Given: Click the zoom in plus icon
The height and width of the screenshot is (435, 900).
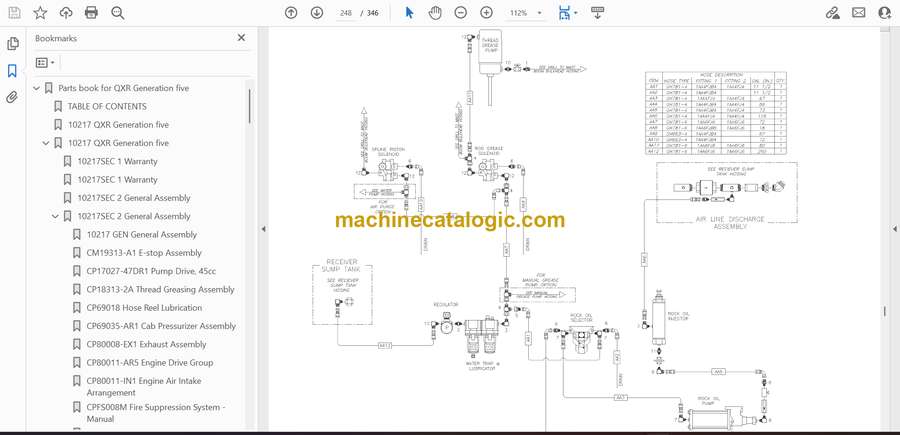Looking at the screenshot, I should click(x=486, y=13).
